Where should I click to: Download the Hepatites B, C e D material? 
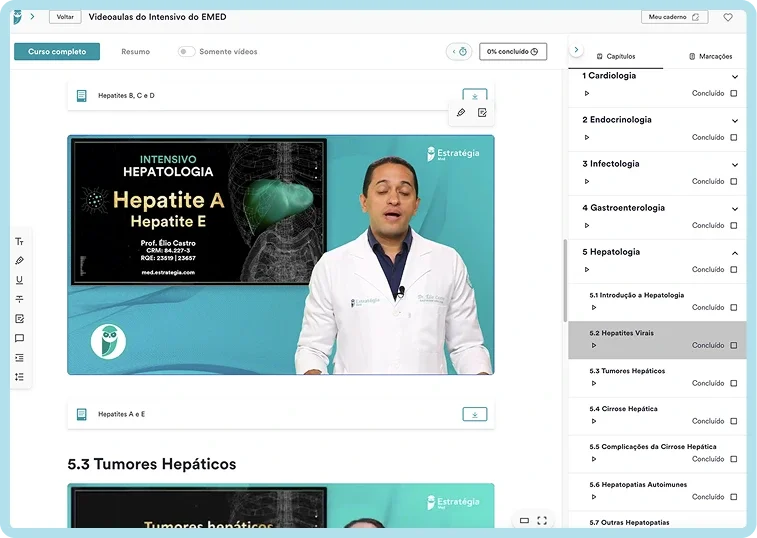pyautogui.click(x=475, y=95)
